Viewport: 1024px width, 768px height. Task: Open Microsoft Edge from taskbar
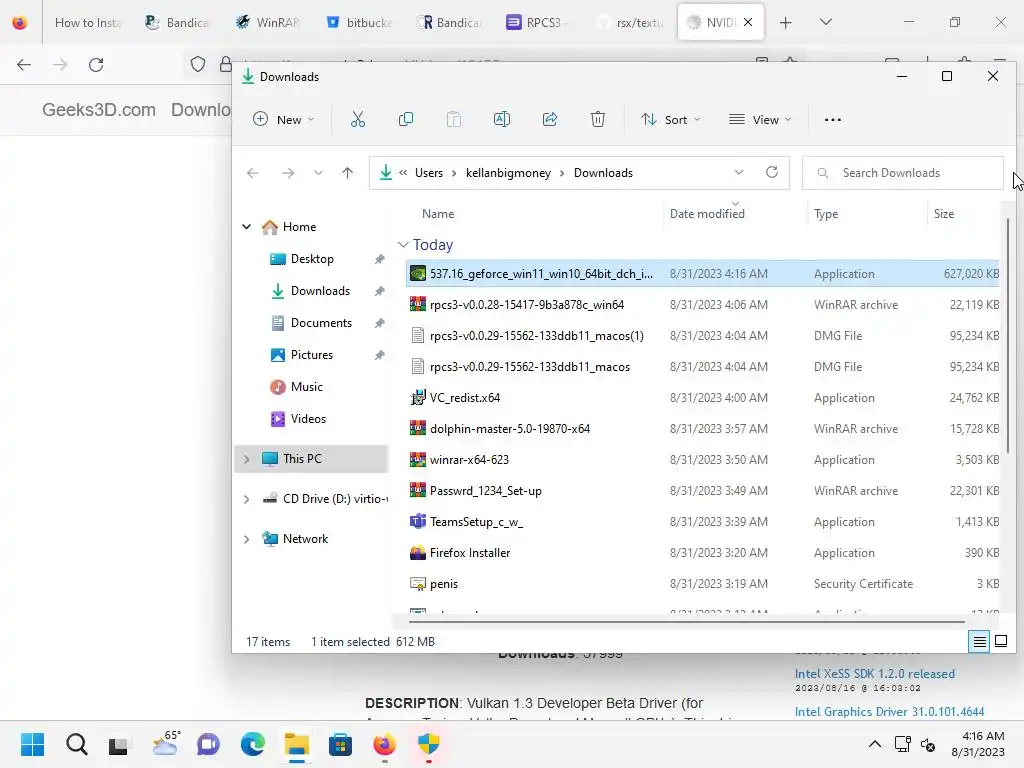click(x=253, y=744)
